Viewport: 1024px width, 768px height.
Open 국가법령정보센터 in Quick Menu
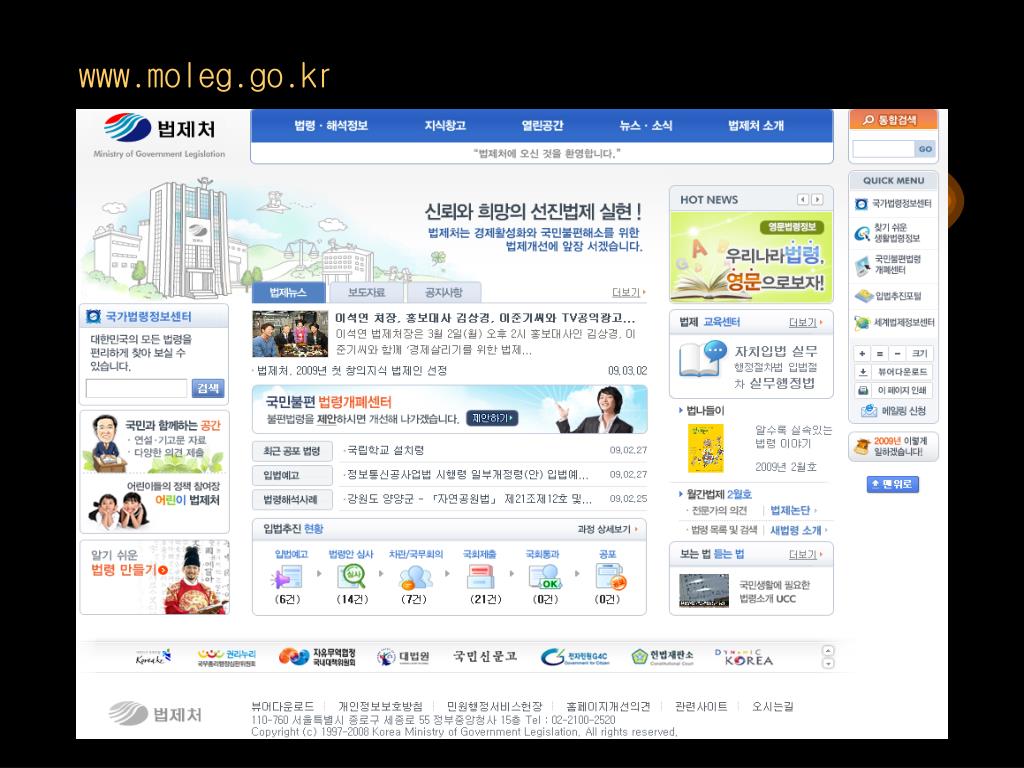[x=894, y=204]
